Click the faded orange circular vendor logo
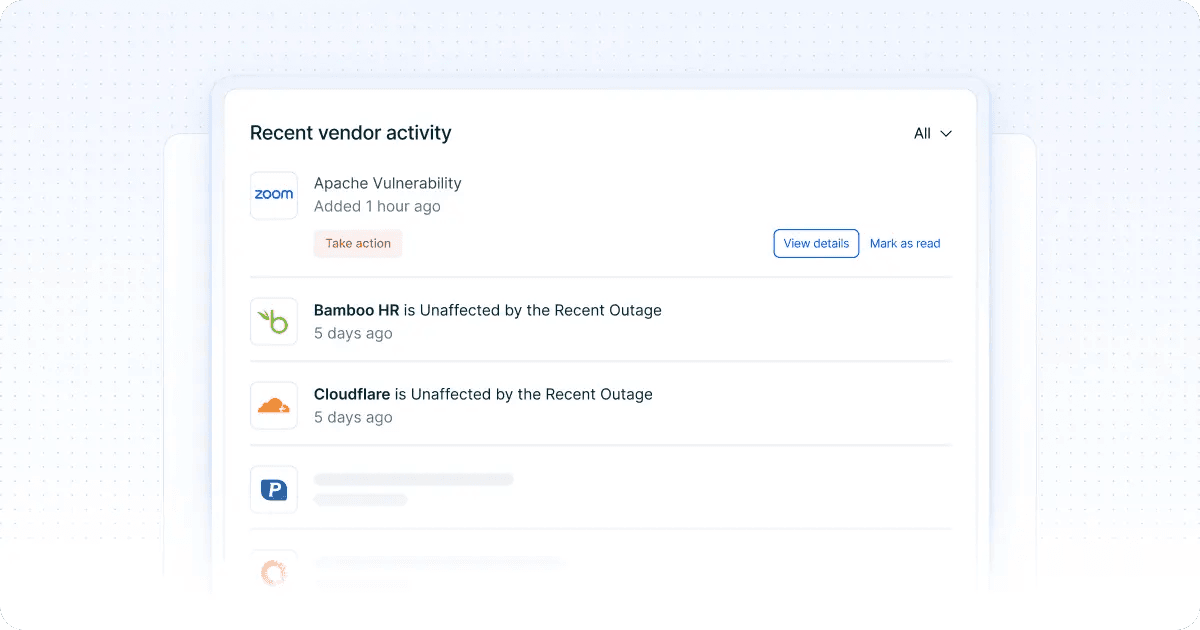 click(x=273, y=572)
